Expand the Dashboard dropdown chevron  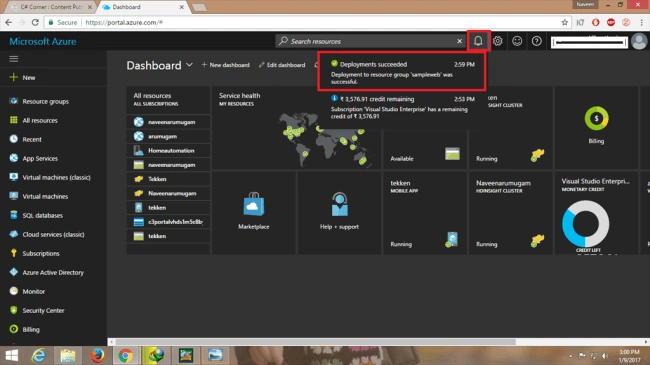tap(189, 65)
